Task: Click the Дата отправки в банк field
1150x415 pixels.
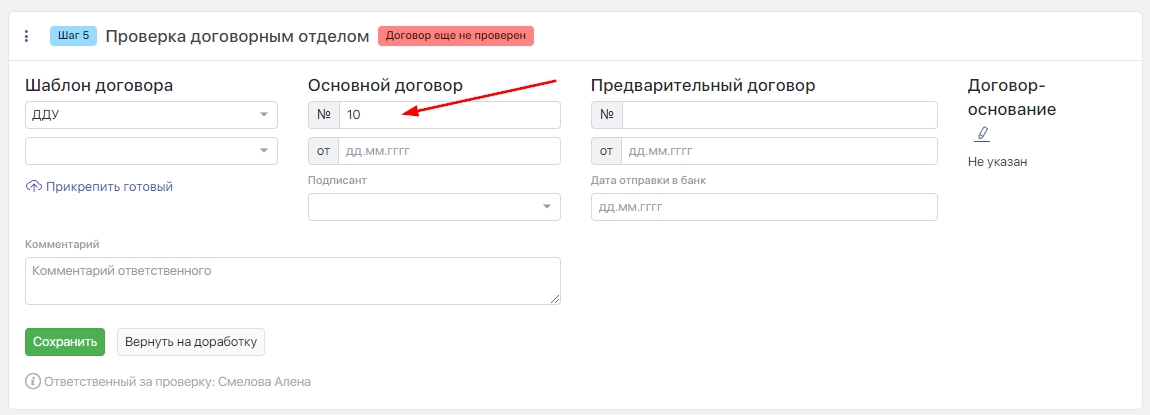Action: 764,207
